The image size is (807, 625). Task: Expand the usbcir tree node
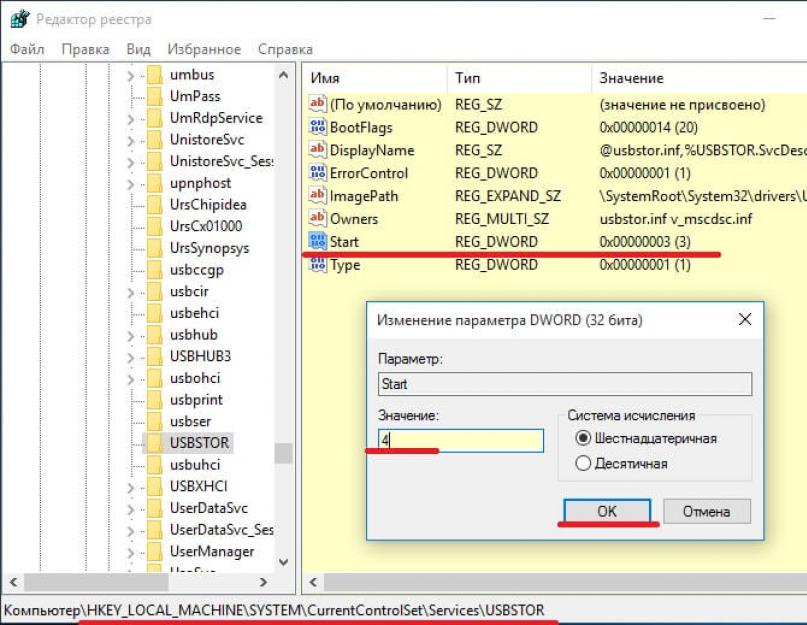pos(131,292)
